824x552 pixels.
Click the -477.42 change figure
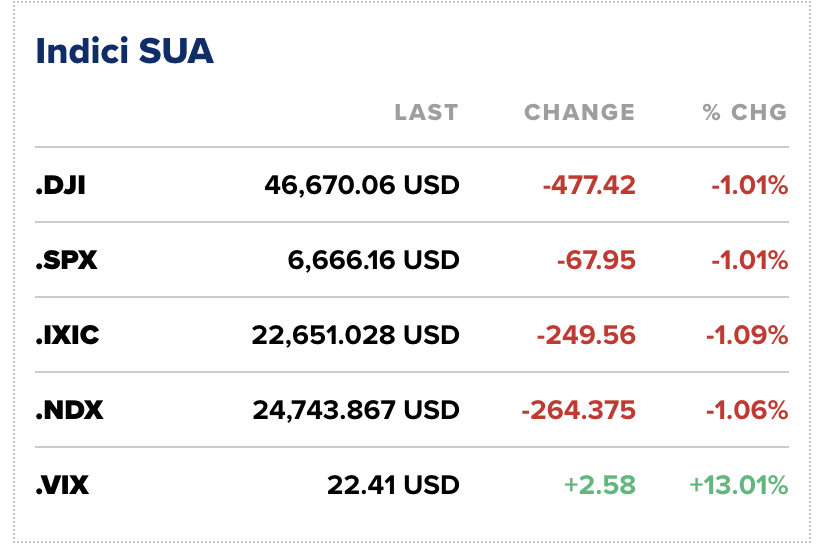(x=590, y=185)
